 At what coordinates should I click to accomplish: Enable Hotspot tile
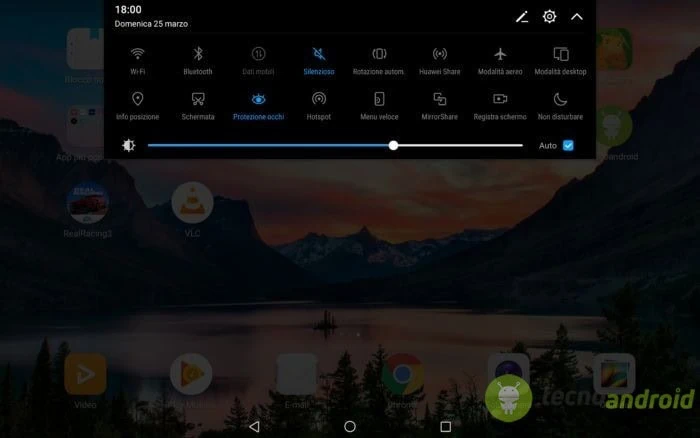(x=319, y=106)
